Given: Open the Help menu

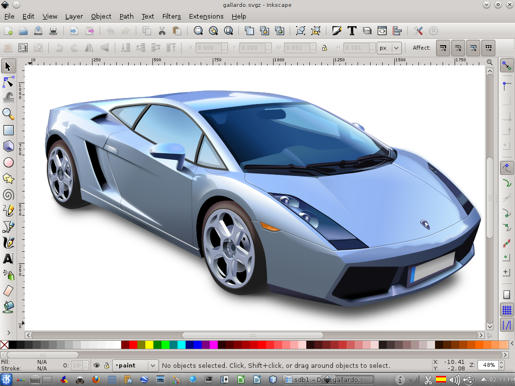Looking at the screenshot, I should [239, 16].
